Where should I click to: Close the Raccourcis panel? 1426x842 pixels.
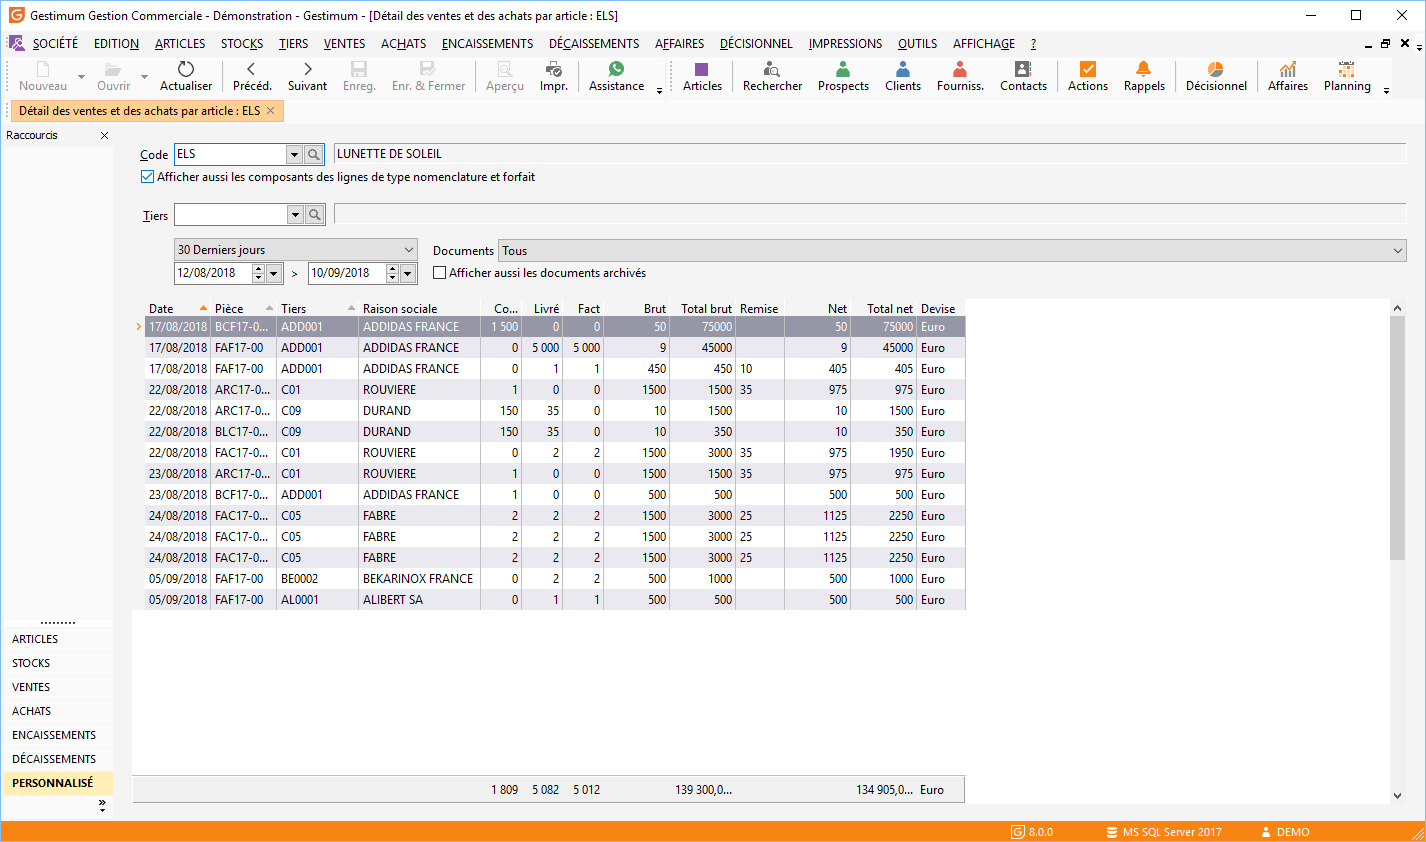pyautogui.click(x=104, y=135)
